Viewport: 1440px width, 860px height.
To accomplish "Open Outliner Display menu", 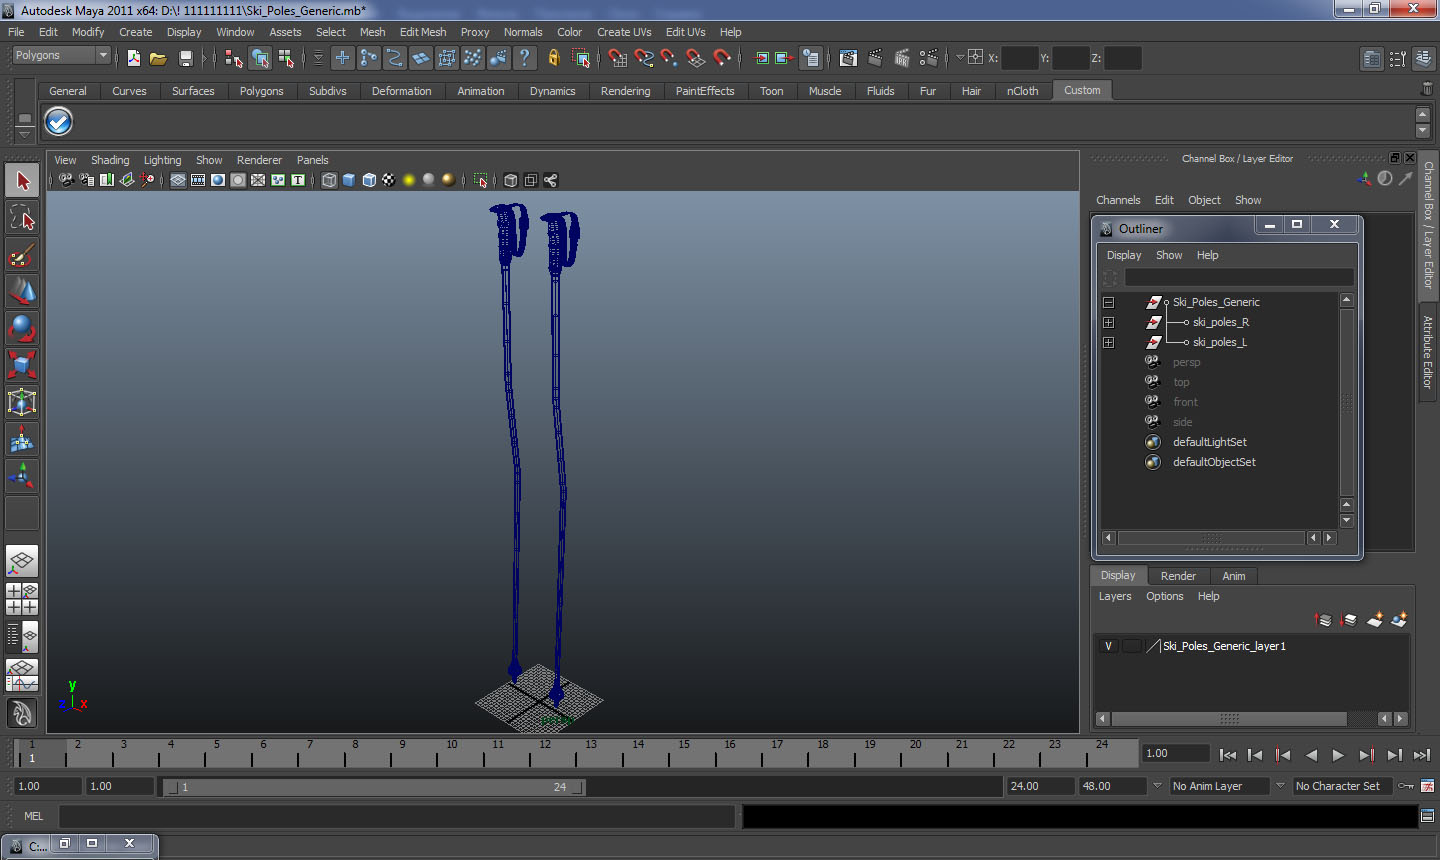I will 1124,255.
